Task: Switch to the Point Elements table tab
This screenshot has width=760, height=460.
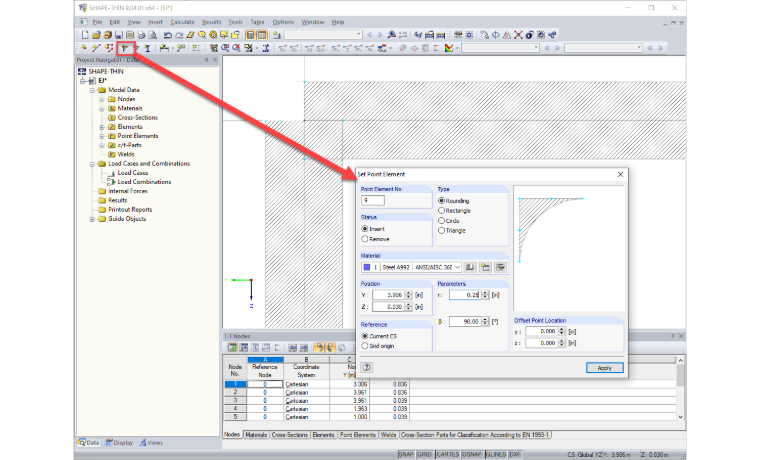Action: click(357, 435)
